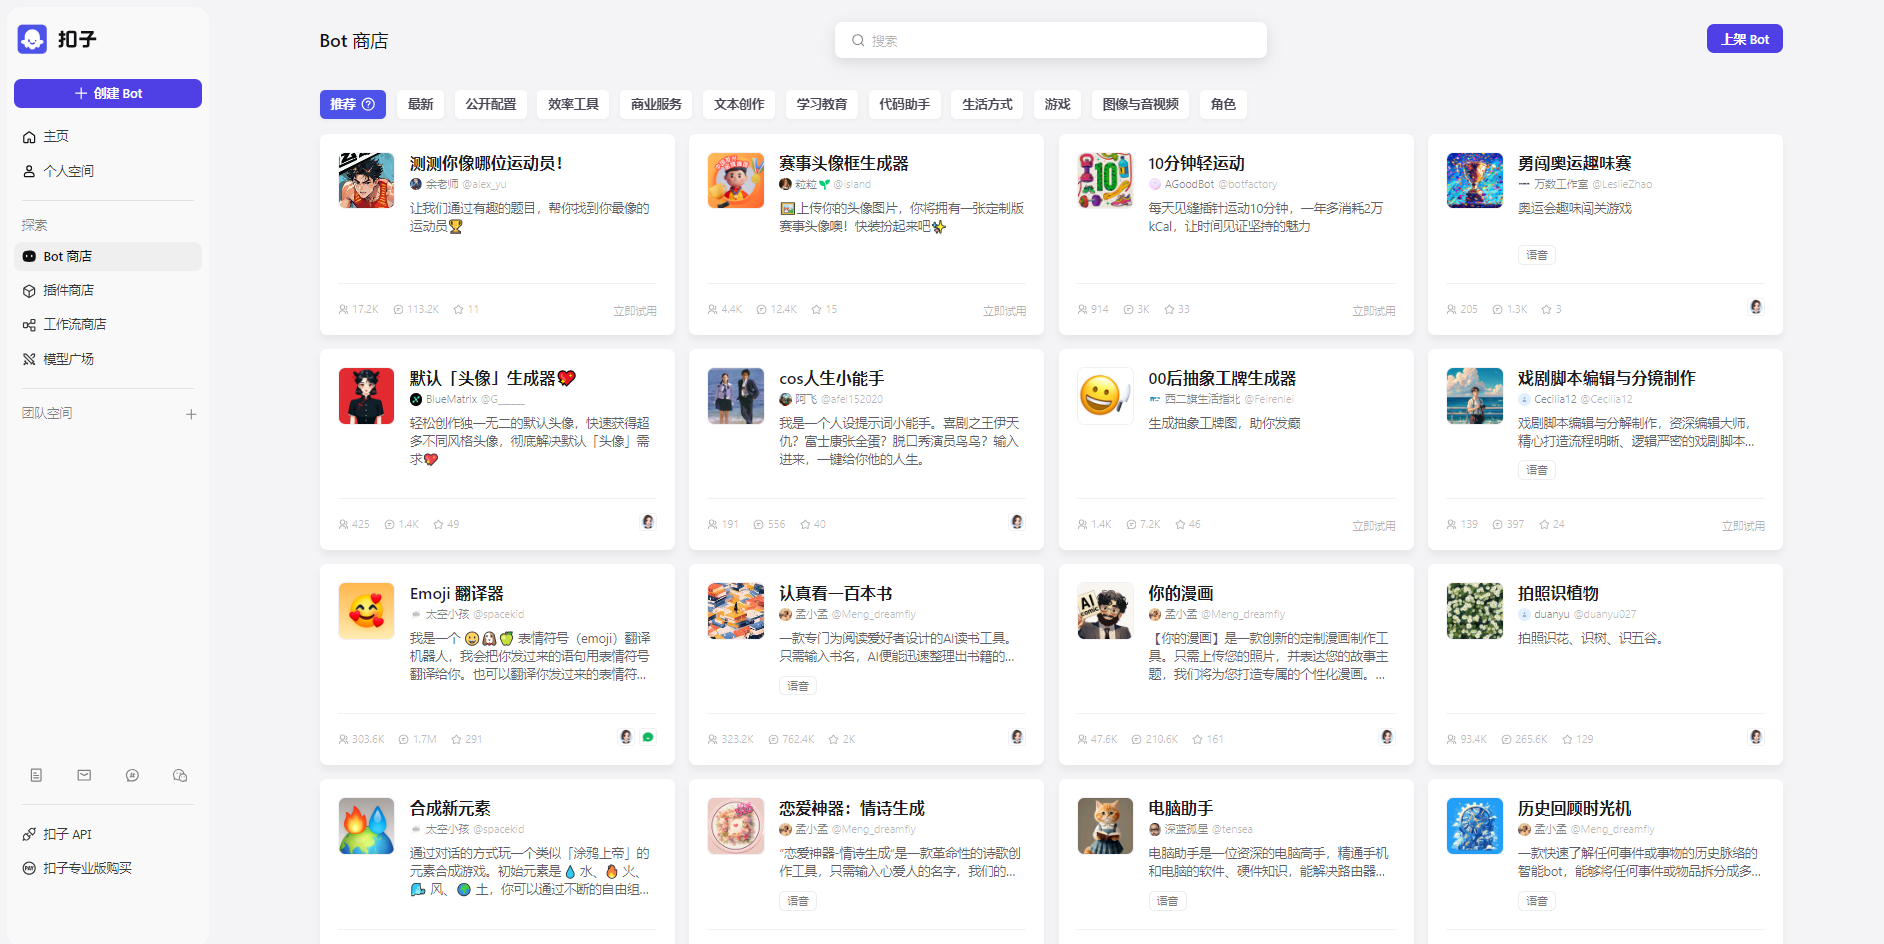This screenshot has height=944, width=1884.
Task: Click the hashtag community chat icon
Action: [x=132, y=775]
